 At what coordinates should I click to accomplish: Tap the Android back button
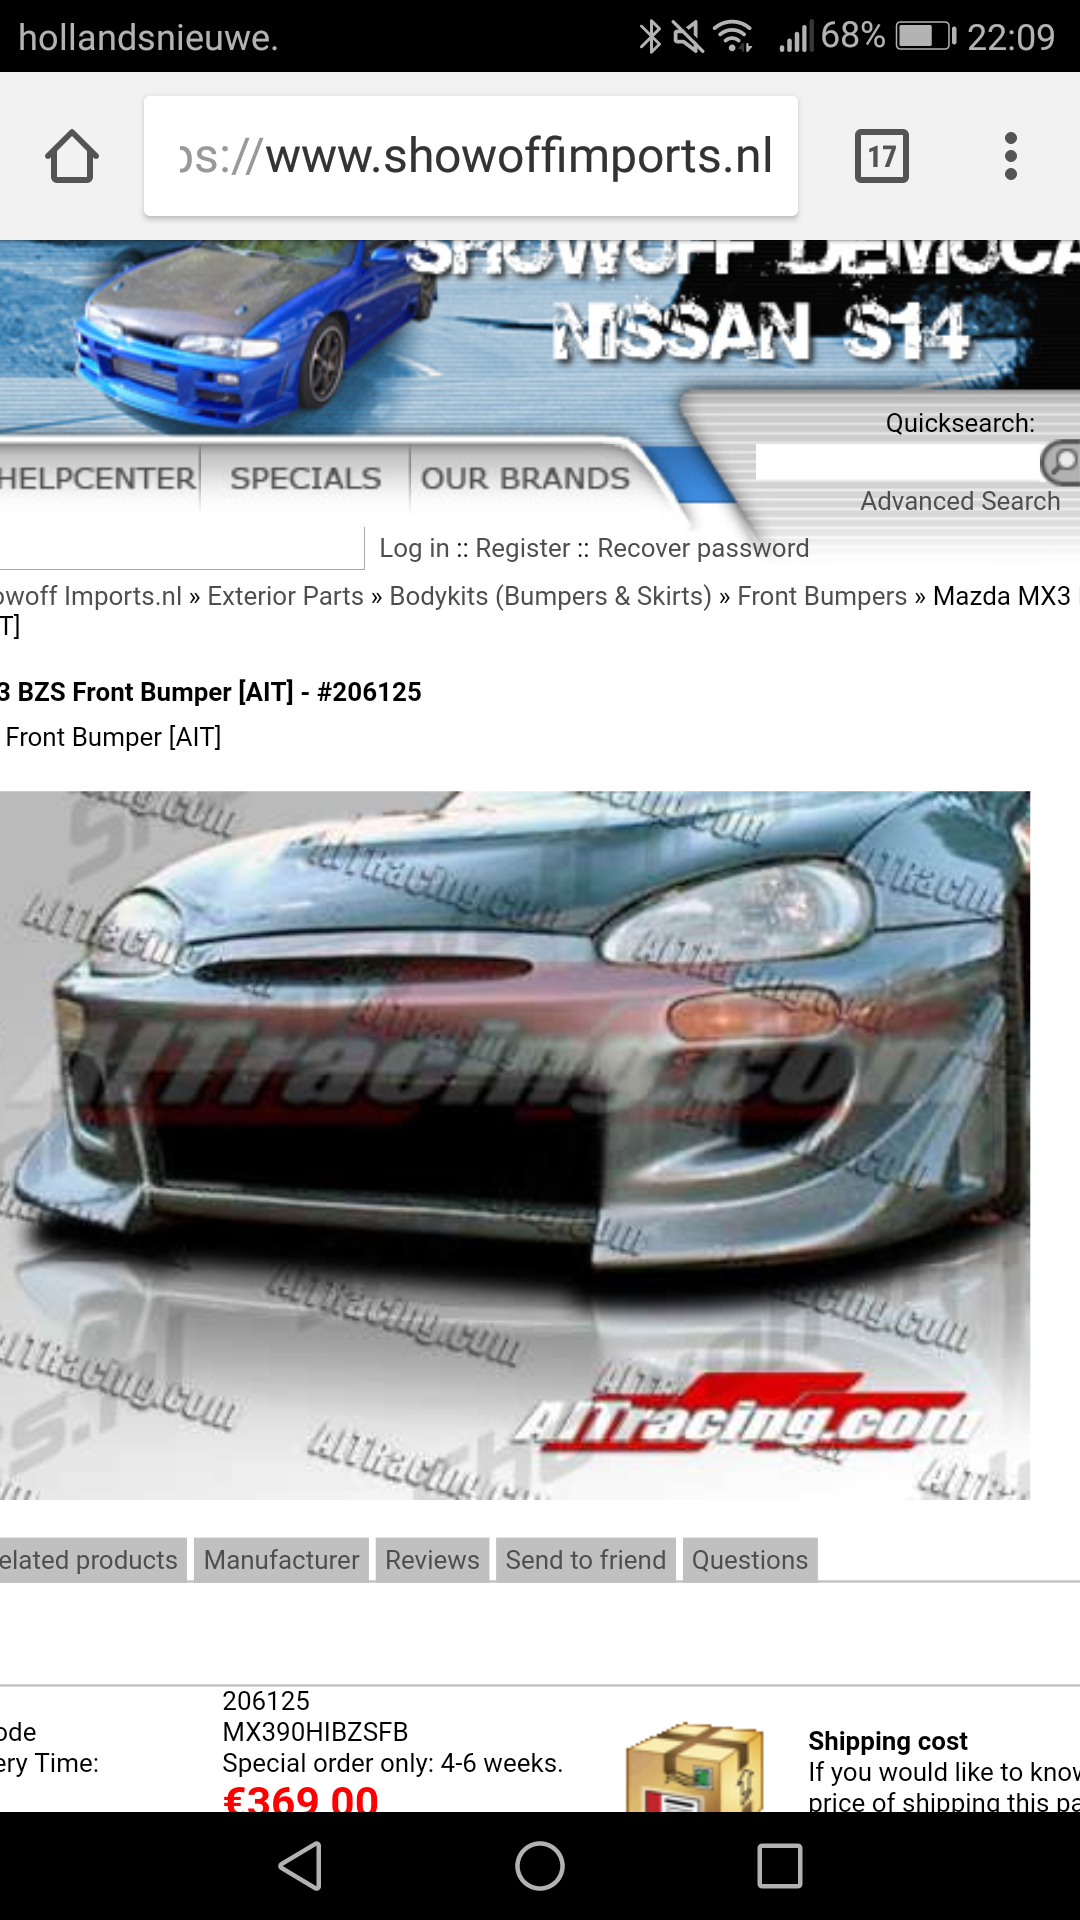300,1866
